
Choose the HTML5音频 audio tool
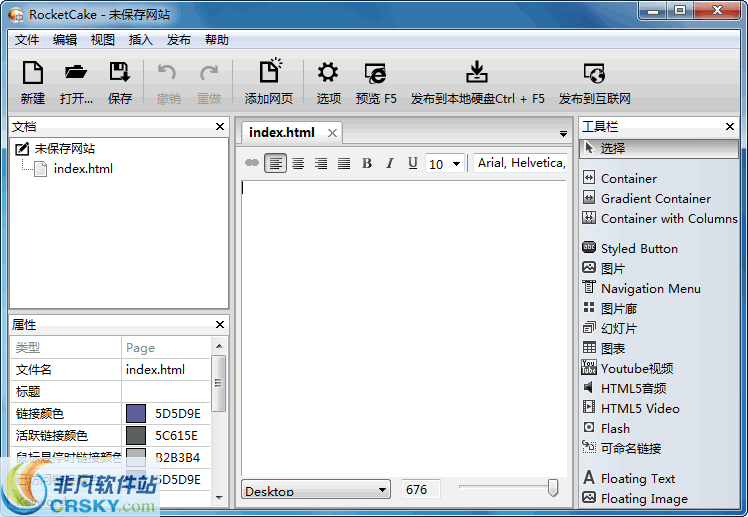tap(624, 389)
